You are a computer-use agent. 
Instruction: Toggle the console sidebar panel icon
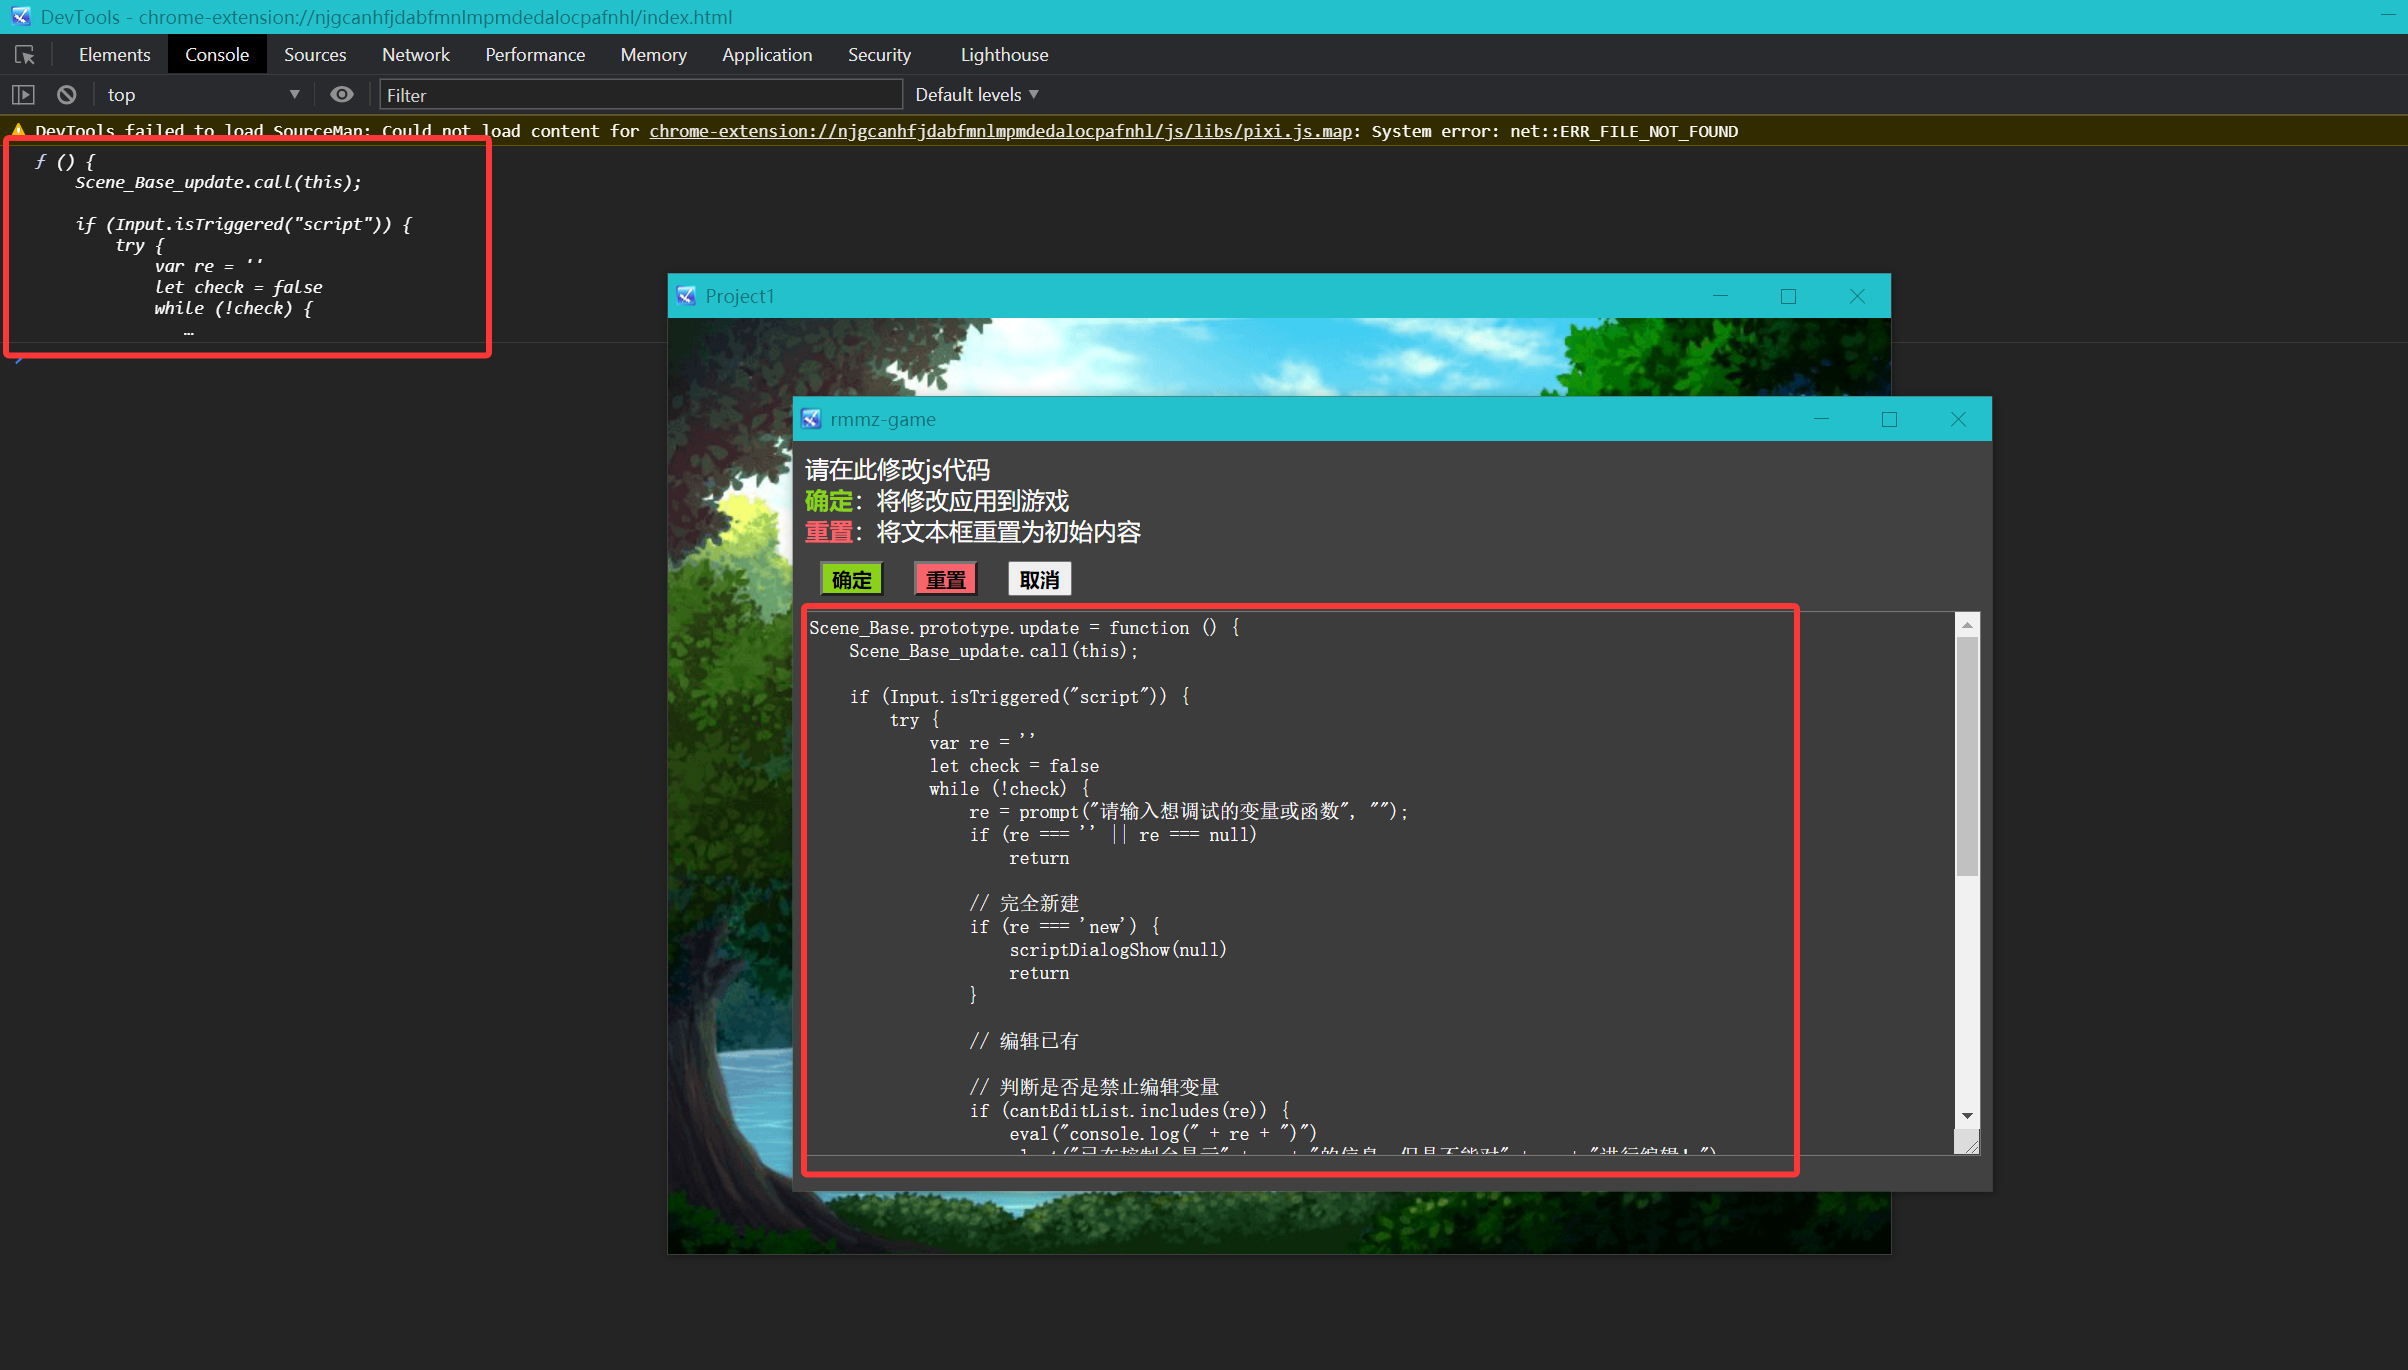(23, 95)
